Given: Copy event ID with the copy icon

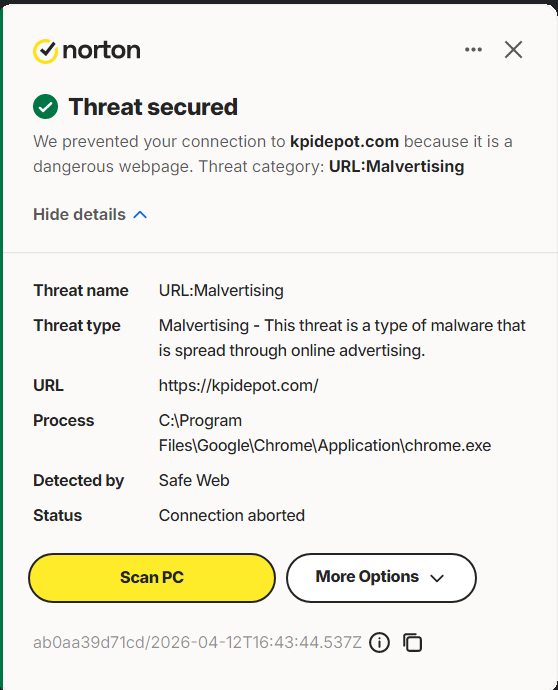Looking at the screenshot, I should tap(413, 642).
